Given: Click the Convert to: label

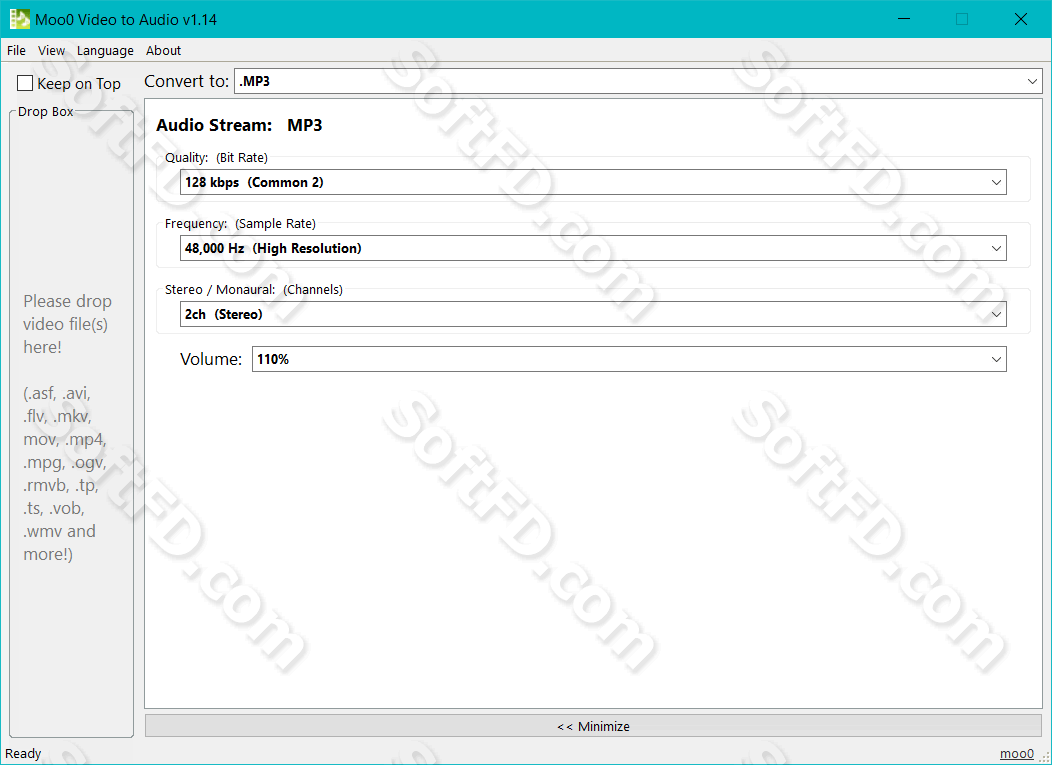Looking at the screenshot, I should (187, 81).
